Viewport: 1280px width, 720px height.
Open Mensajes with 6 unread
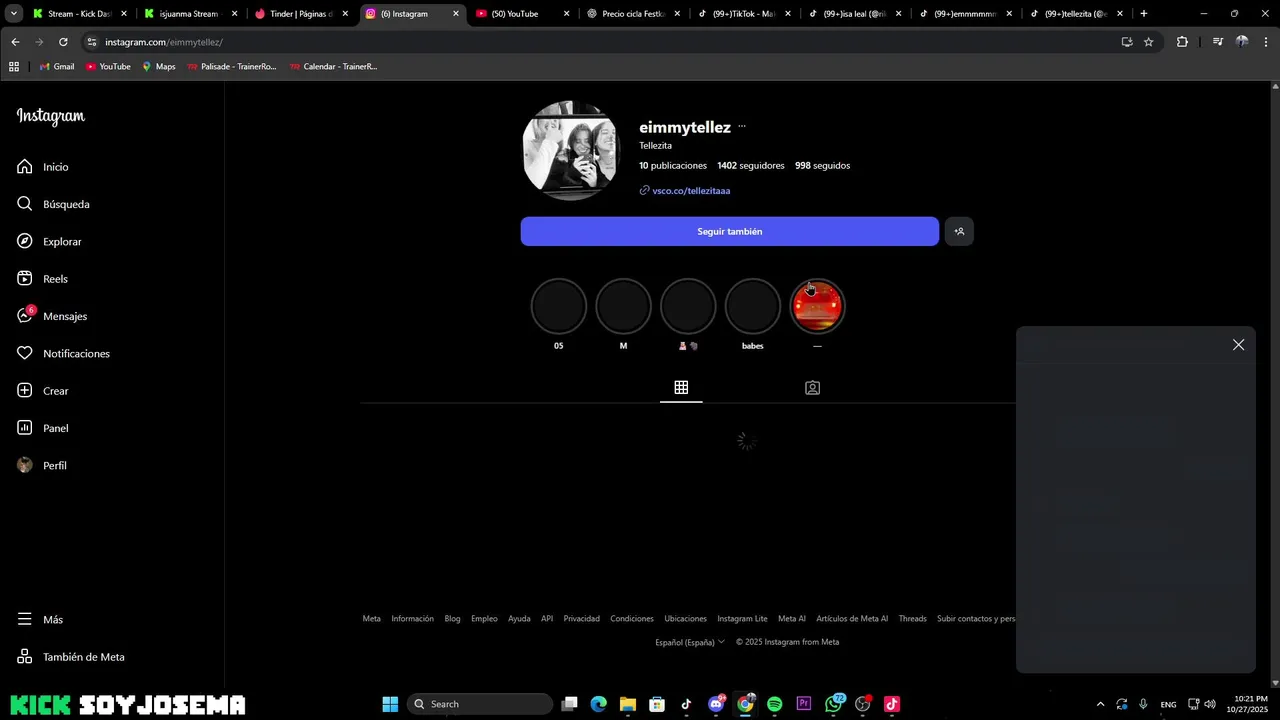click(x=52, y=316)
